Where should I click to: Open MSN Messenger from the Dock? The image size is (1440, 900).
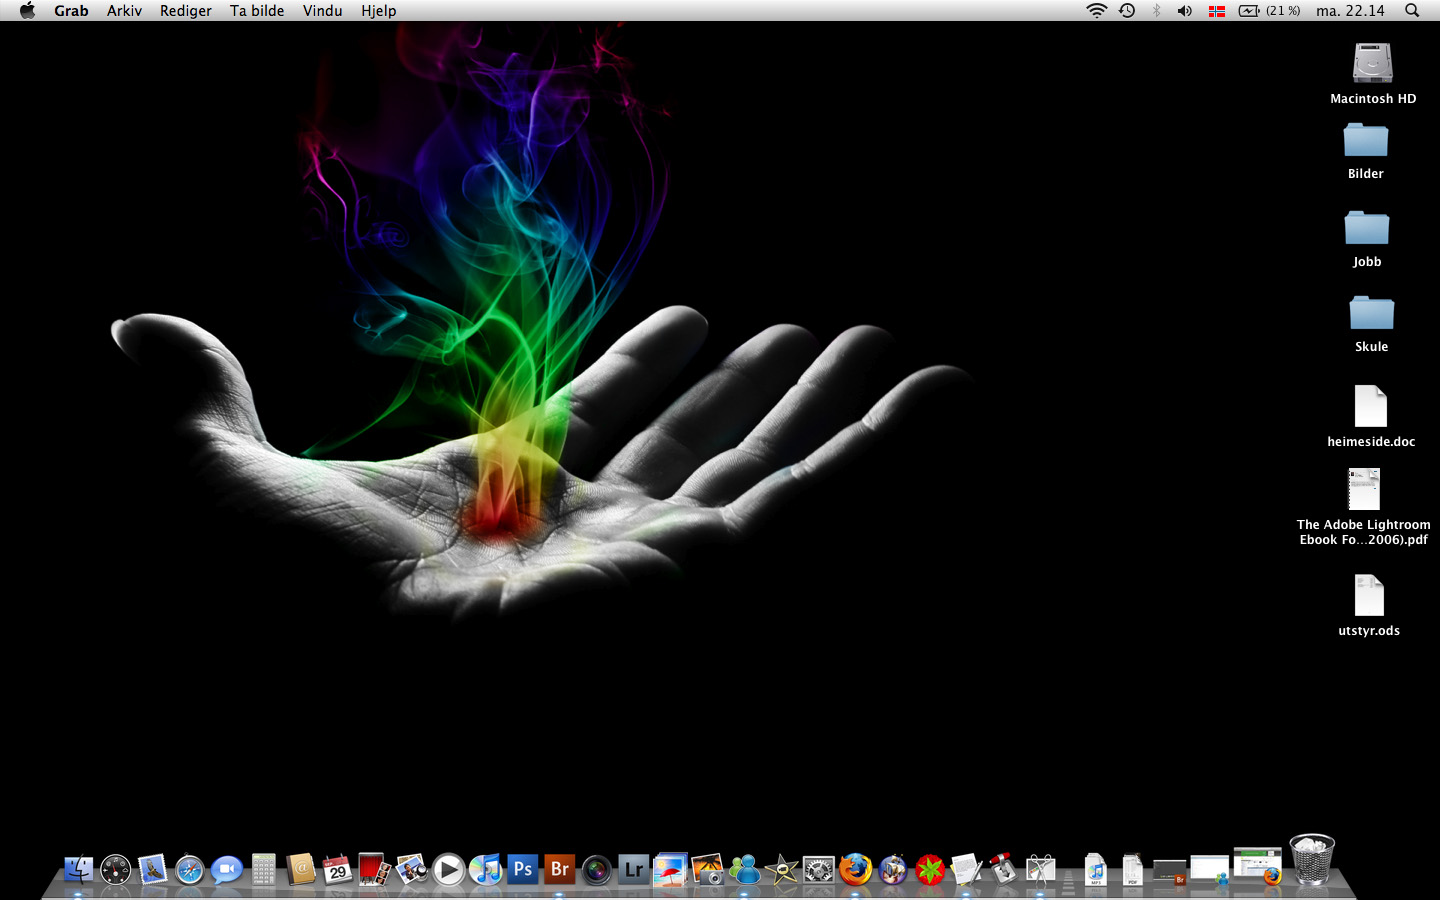point(744,869)
